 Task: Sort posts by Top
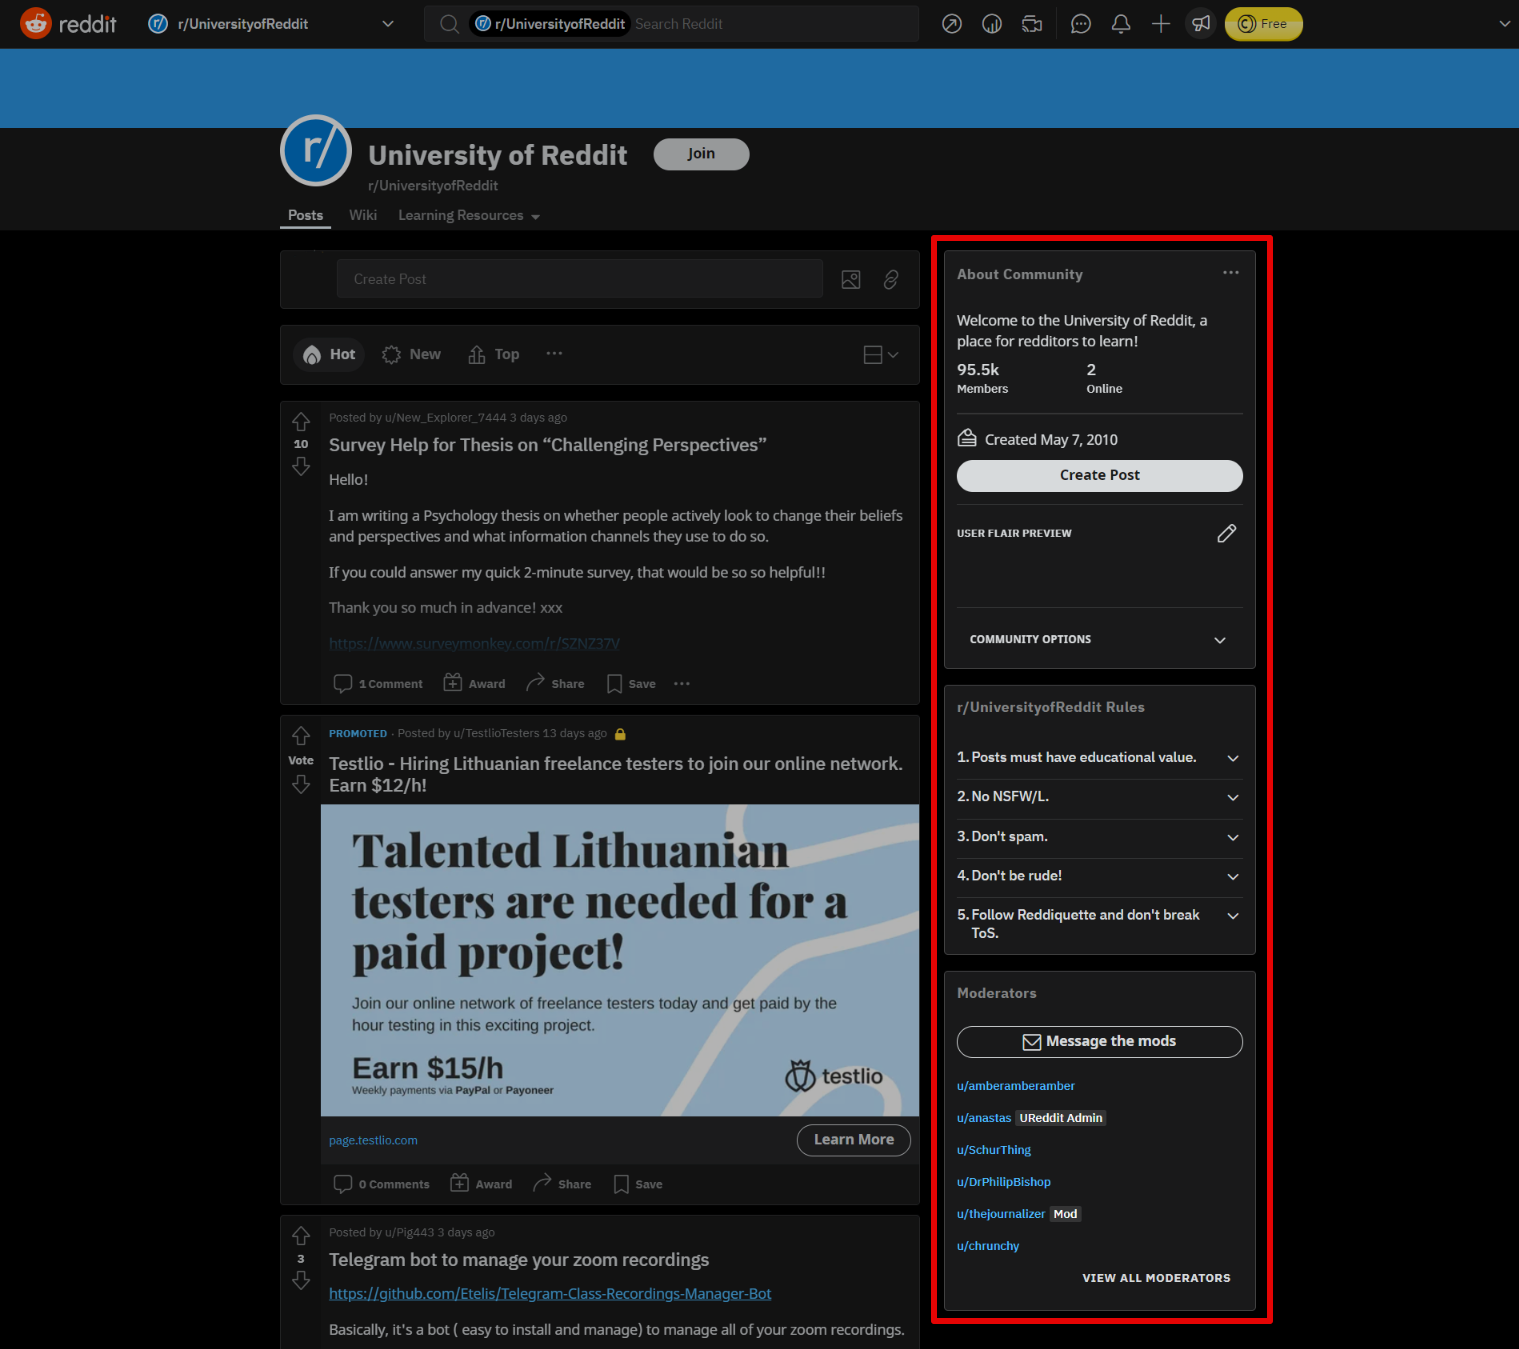pos(494,354)
